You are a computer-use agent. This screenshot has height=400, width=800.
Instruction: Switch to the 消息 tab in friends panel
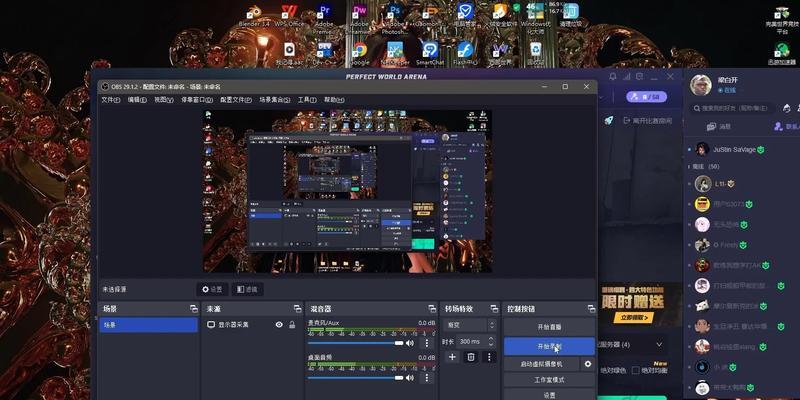coord(719,127)
